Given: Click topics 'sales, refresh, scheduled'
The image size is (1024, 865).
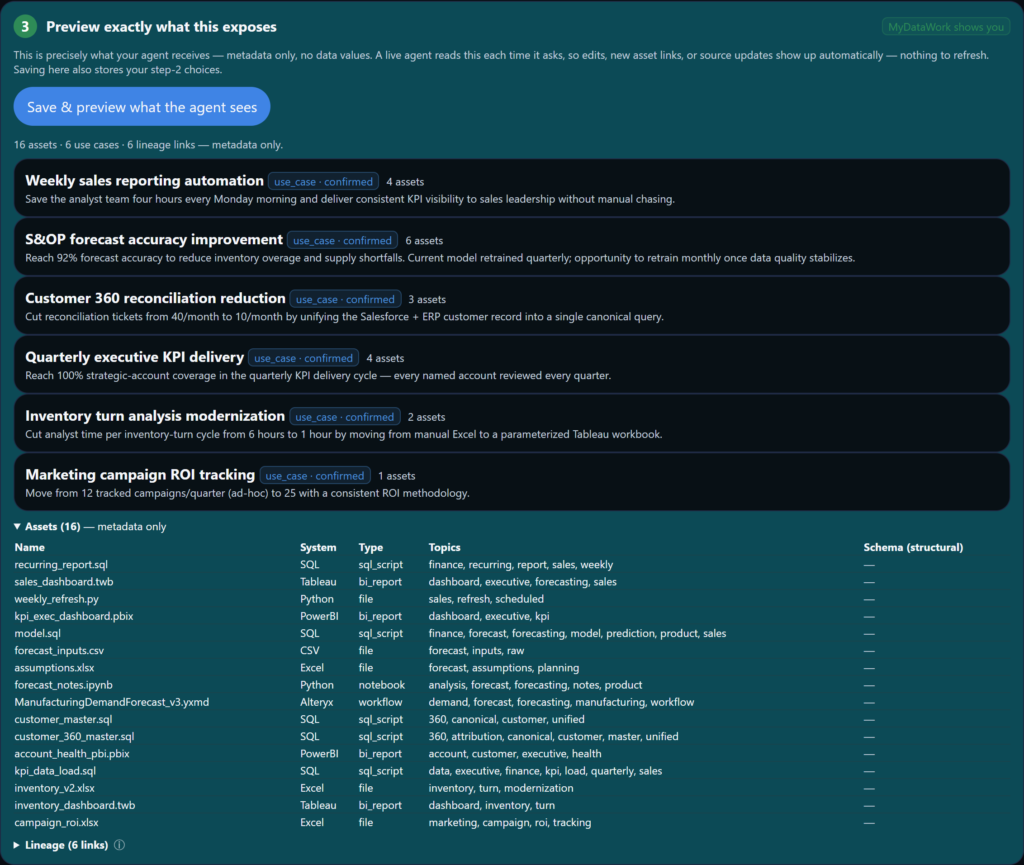Looking at the screenshot, I should coord(486,599).
